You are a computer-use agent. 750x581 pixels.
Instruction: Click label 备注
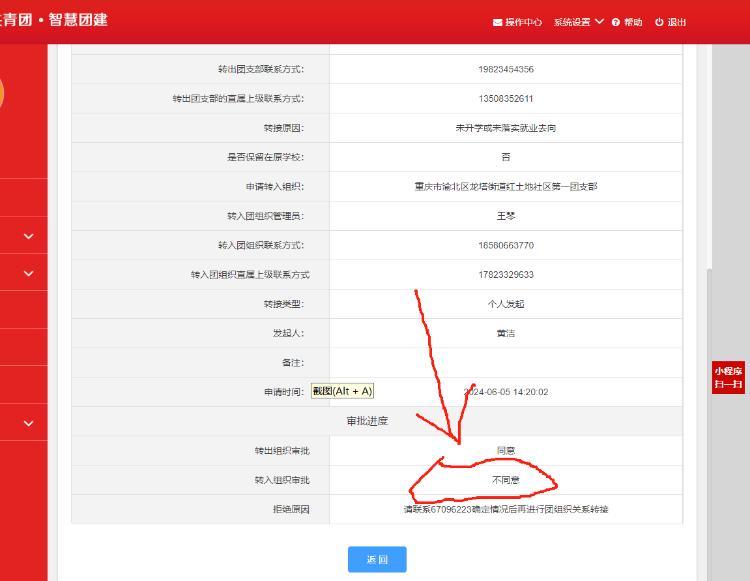point(293,363)
